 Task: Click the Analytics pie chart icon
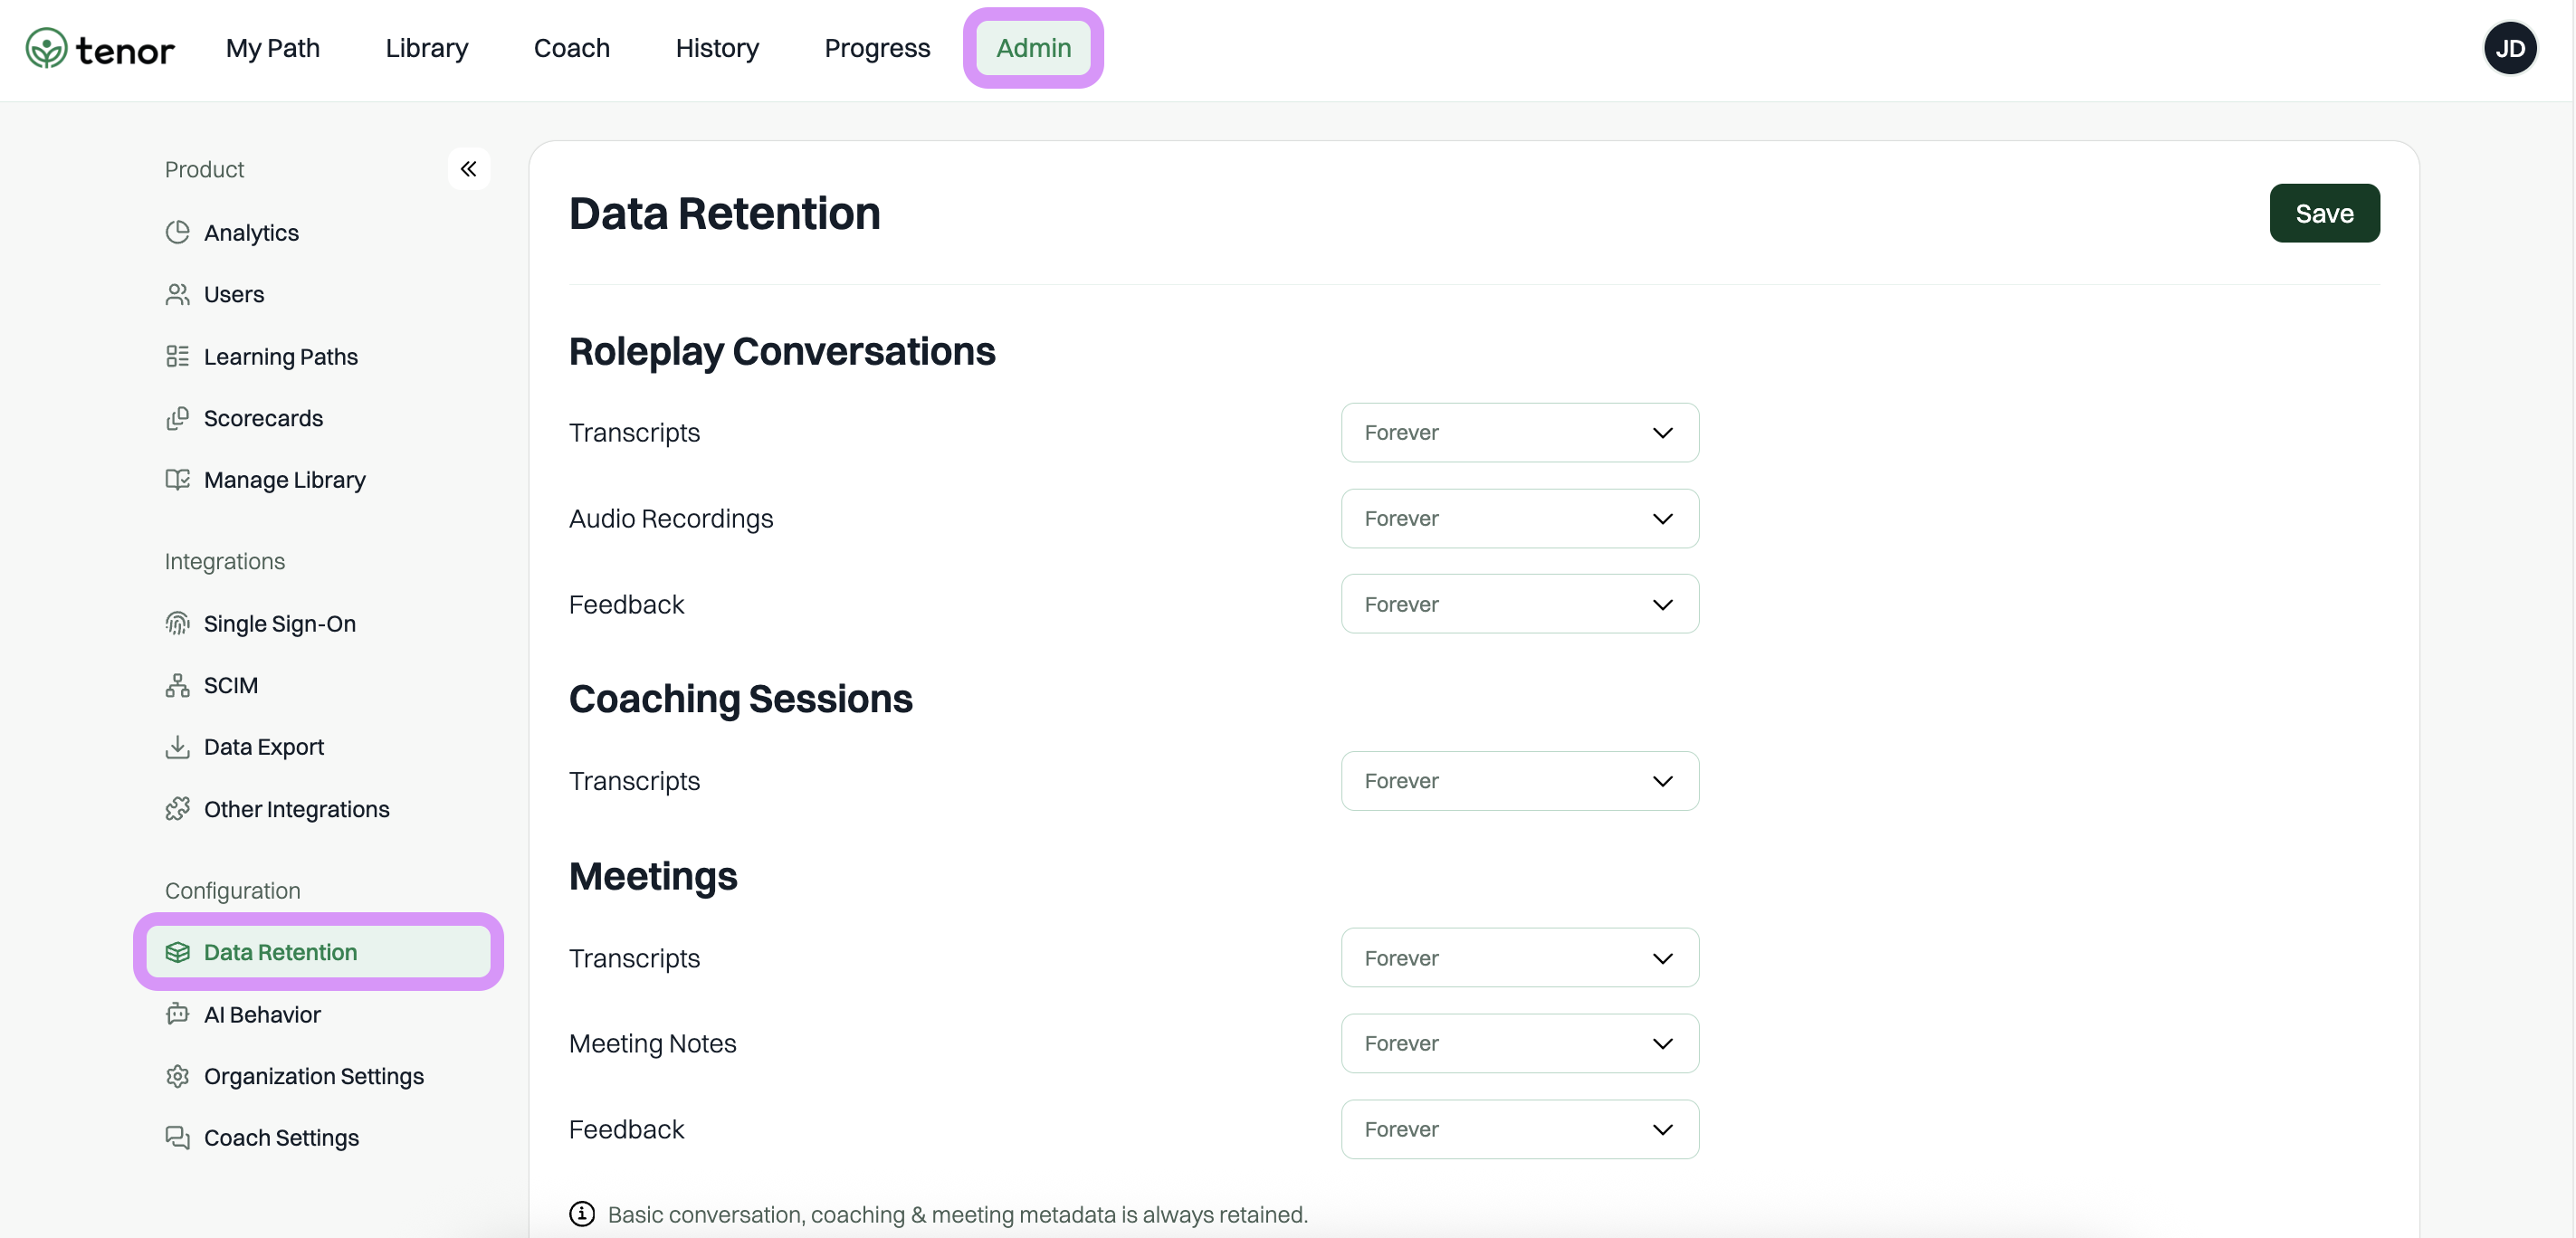coord(177,232)
